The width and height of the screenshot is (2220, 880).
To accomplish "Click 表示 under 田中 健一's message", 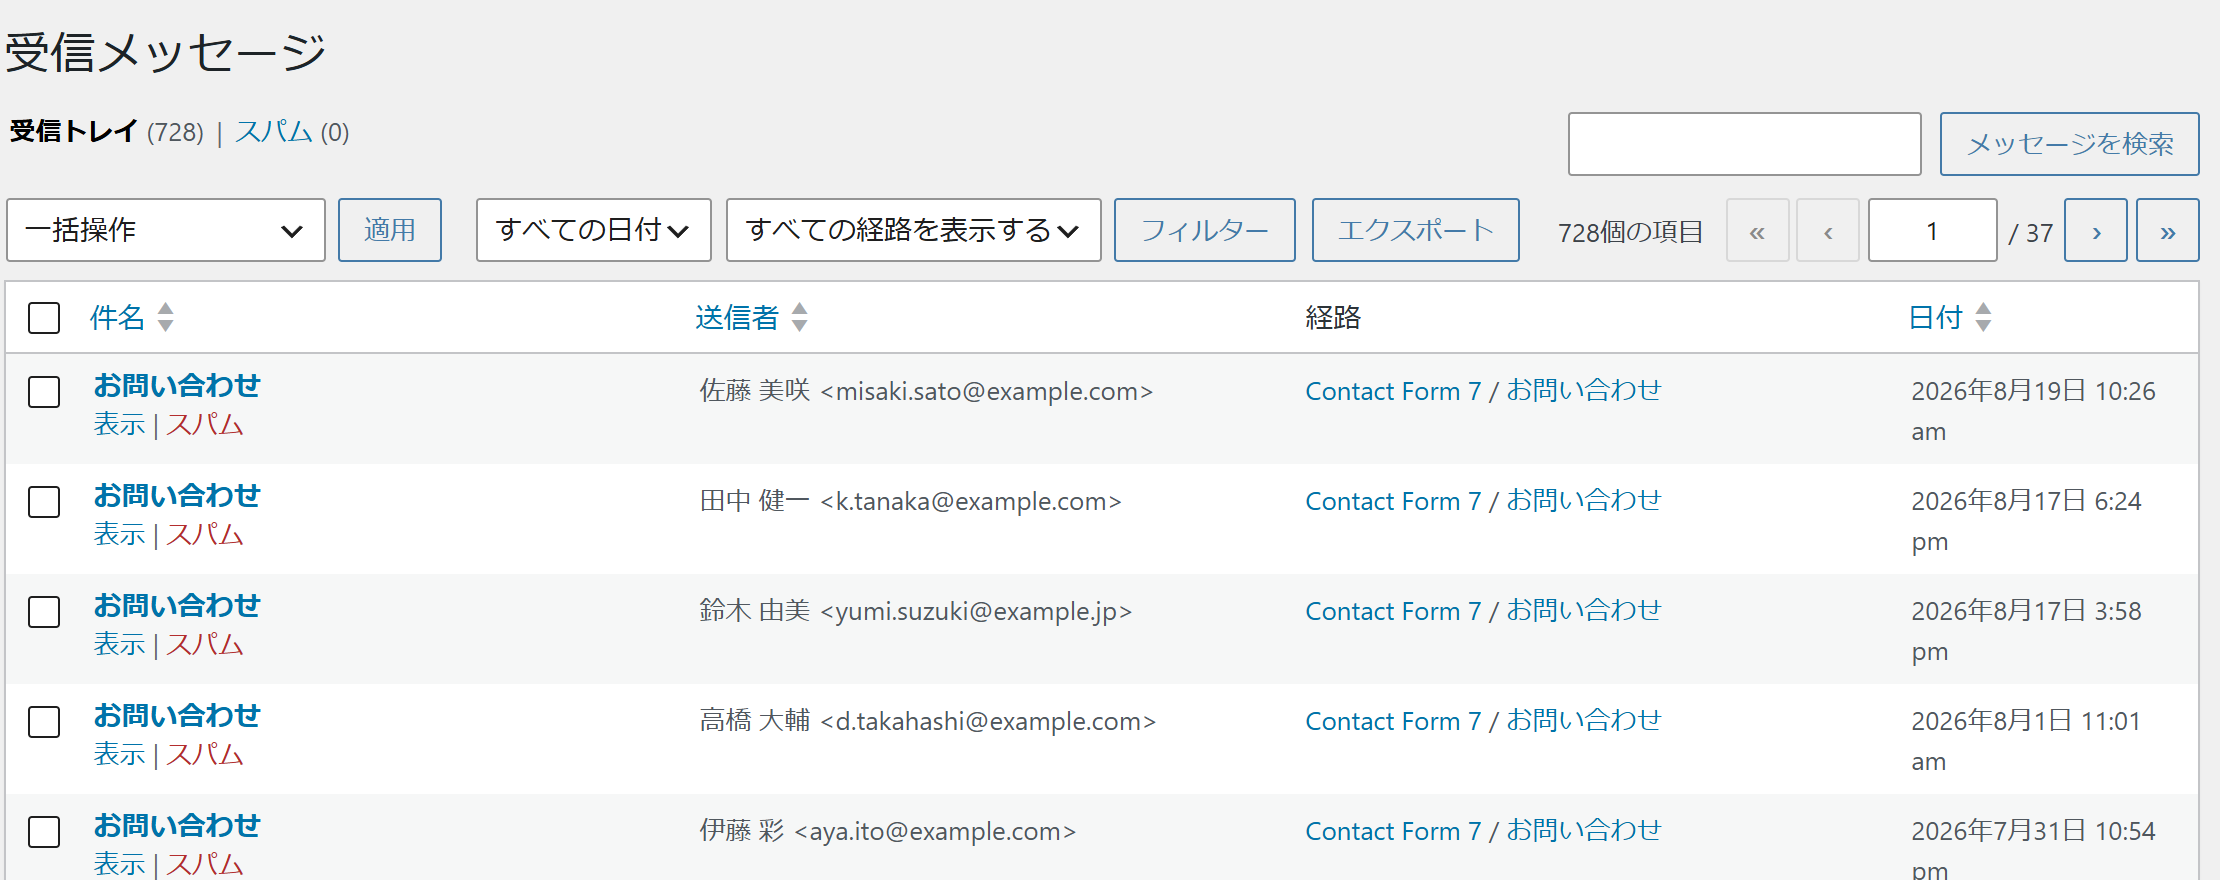I will click(120, 535).
